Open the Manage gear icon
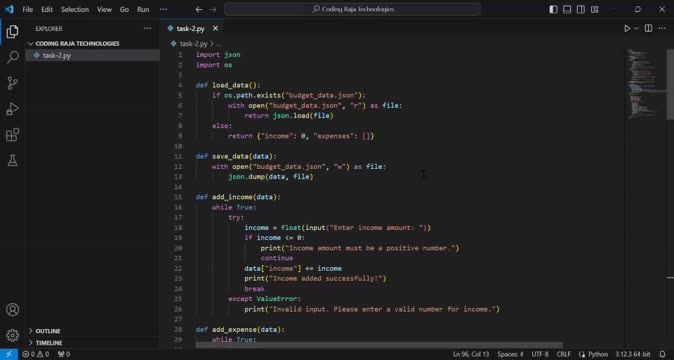The height and width of the screenshot is (360, 674). click(12, 335)
